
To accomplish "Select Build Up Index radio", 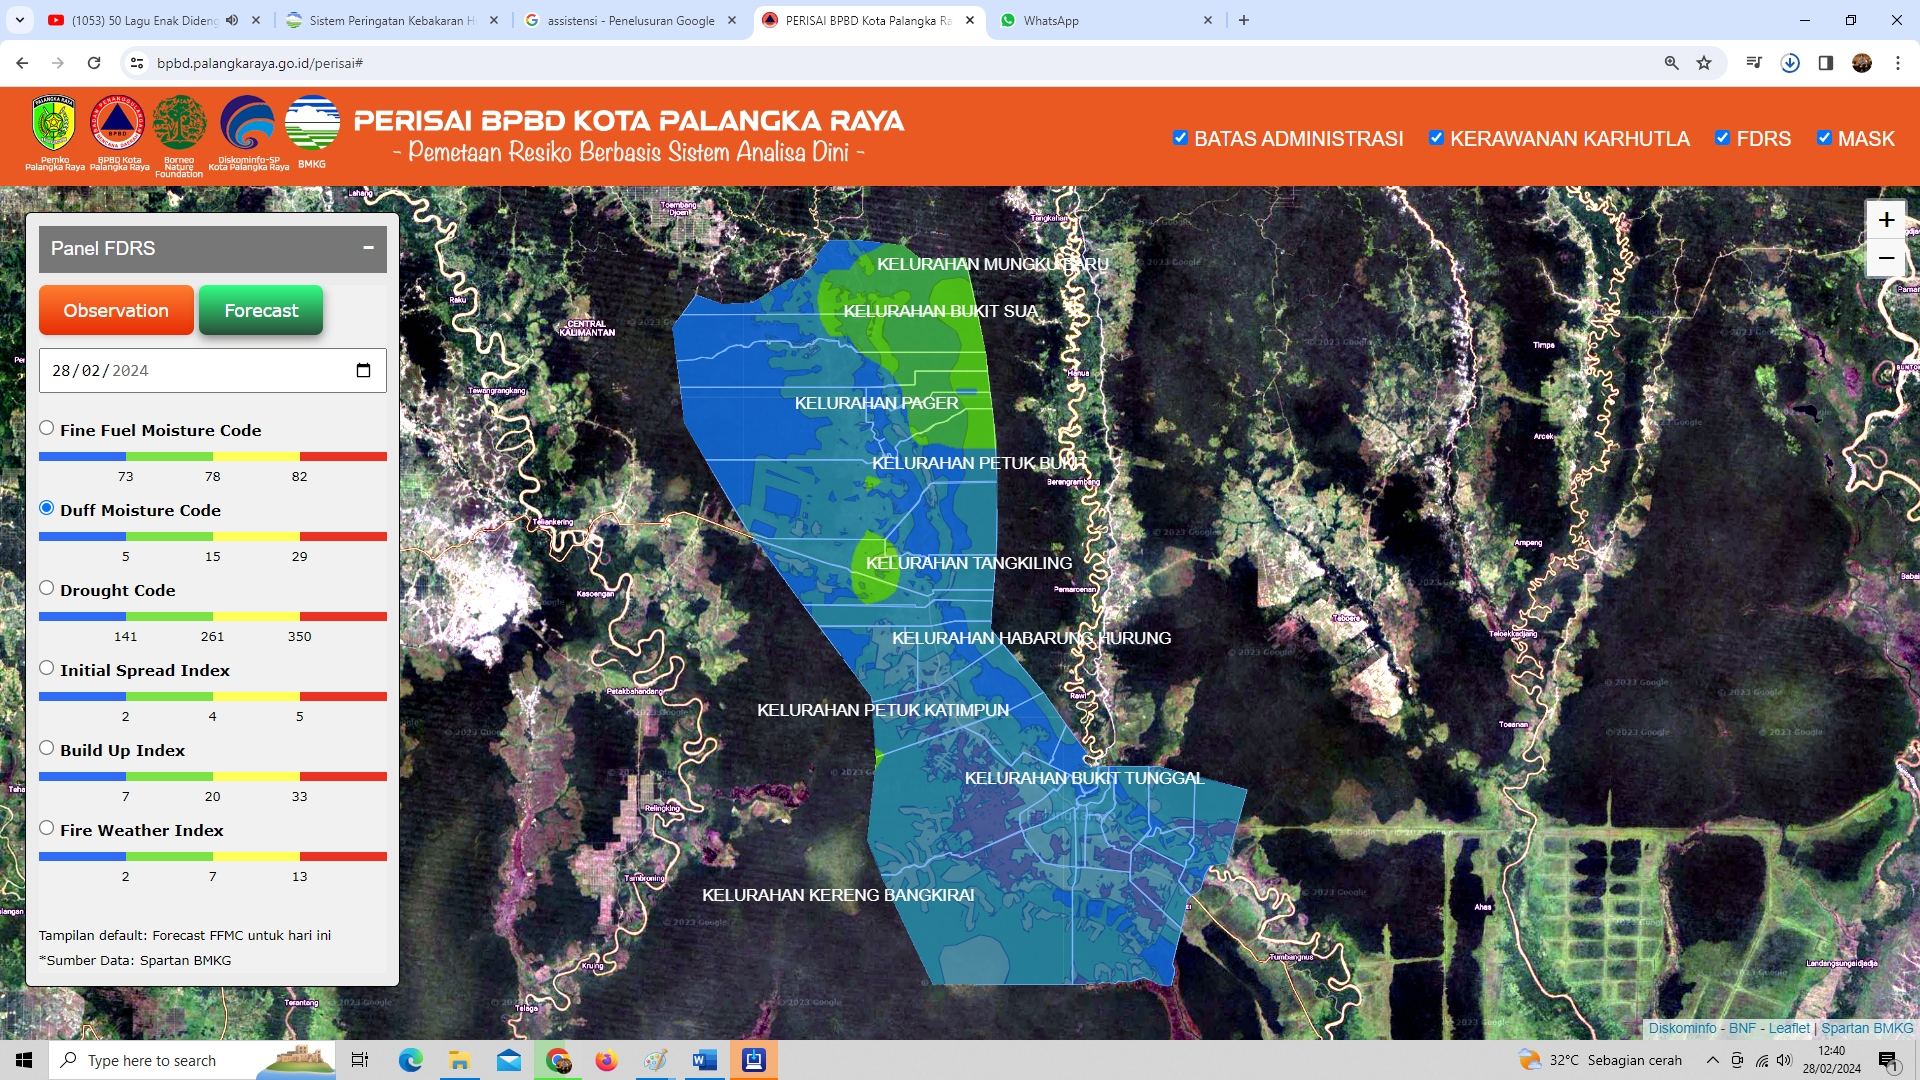I will 47,748.
